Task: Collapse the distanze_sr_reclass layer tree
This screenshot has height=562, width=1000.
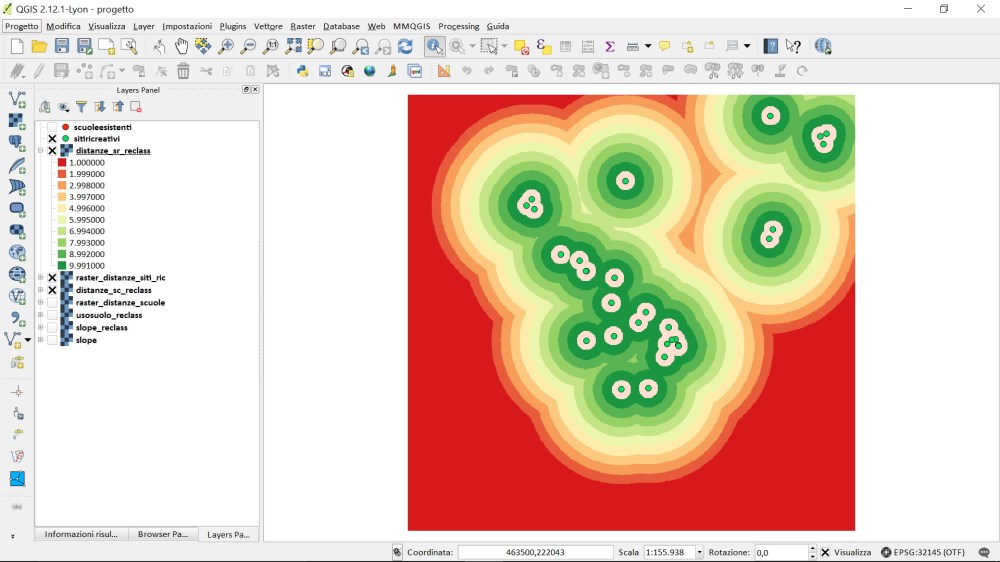Action: click(x=41, y=151)
